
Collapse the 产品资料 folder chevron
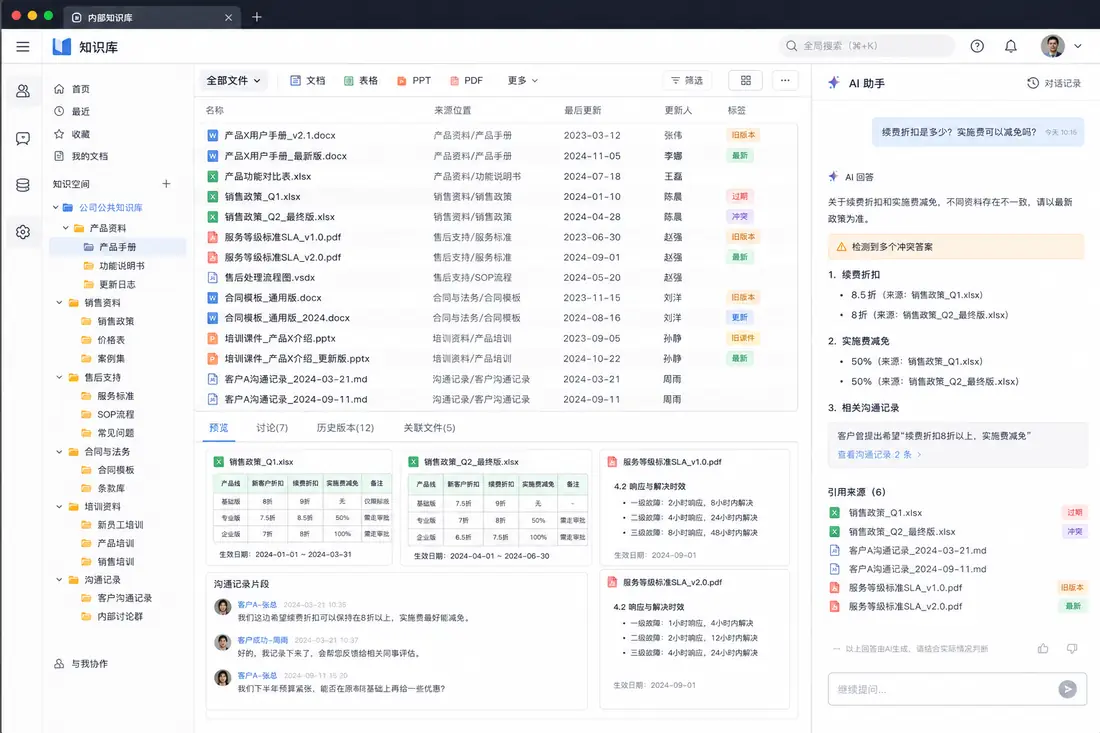[66, 228]
